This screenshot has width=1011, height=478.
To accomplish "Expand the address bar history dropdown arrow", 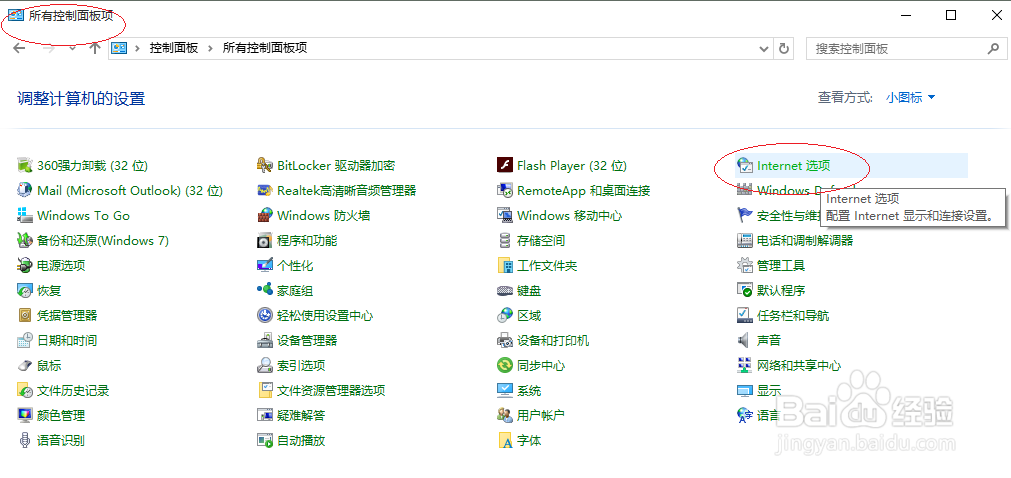I will point(765,48).
